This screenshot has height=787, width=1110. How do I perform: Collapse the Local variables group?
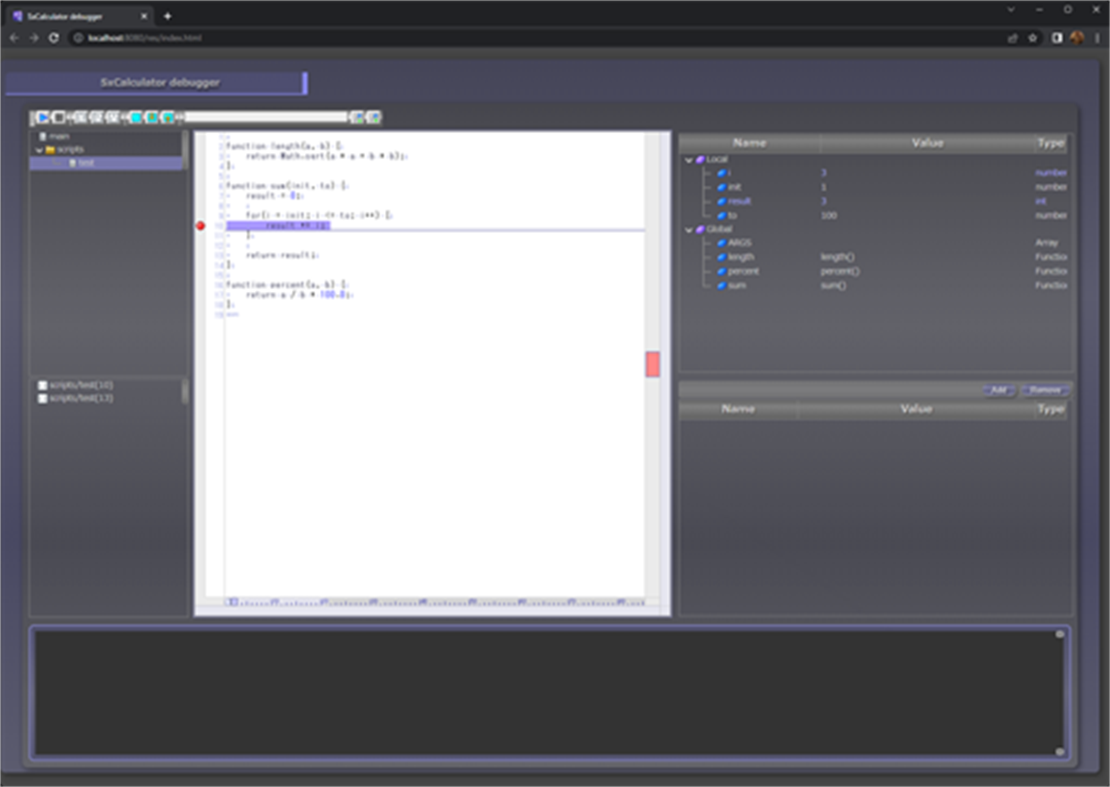pos(687,158)
